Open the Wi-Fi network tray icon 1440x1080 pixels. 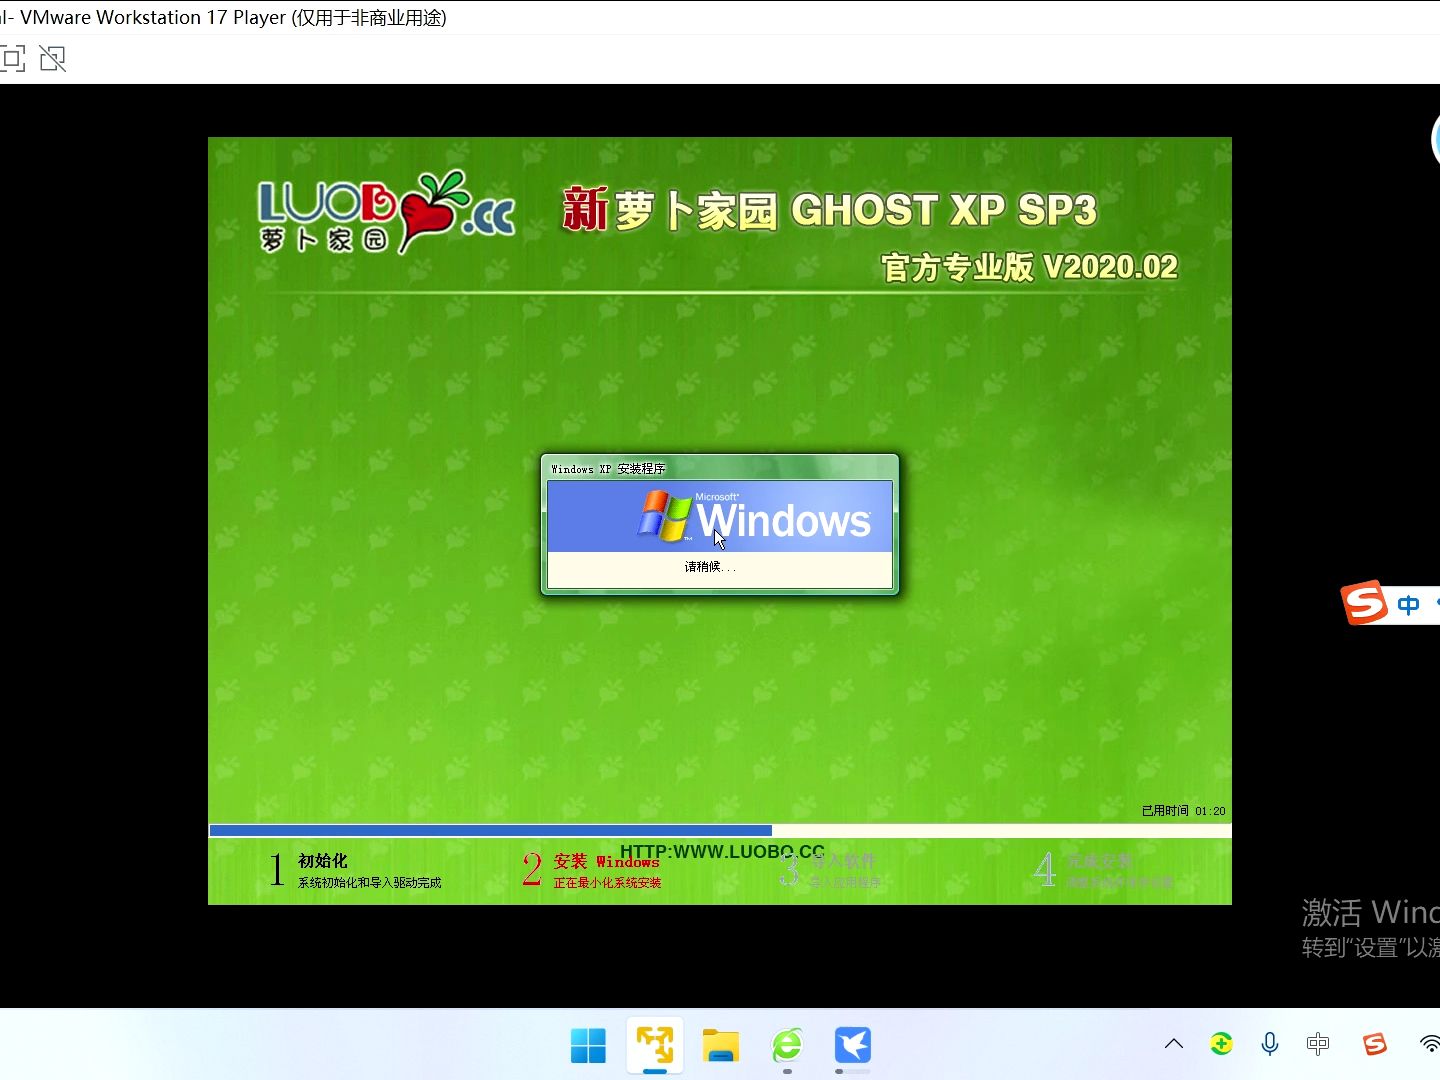click(1430, 1044)
